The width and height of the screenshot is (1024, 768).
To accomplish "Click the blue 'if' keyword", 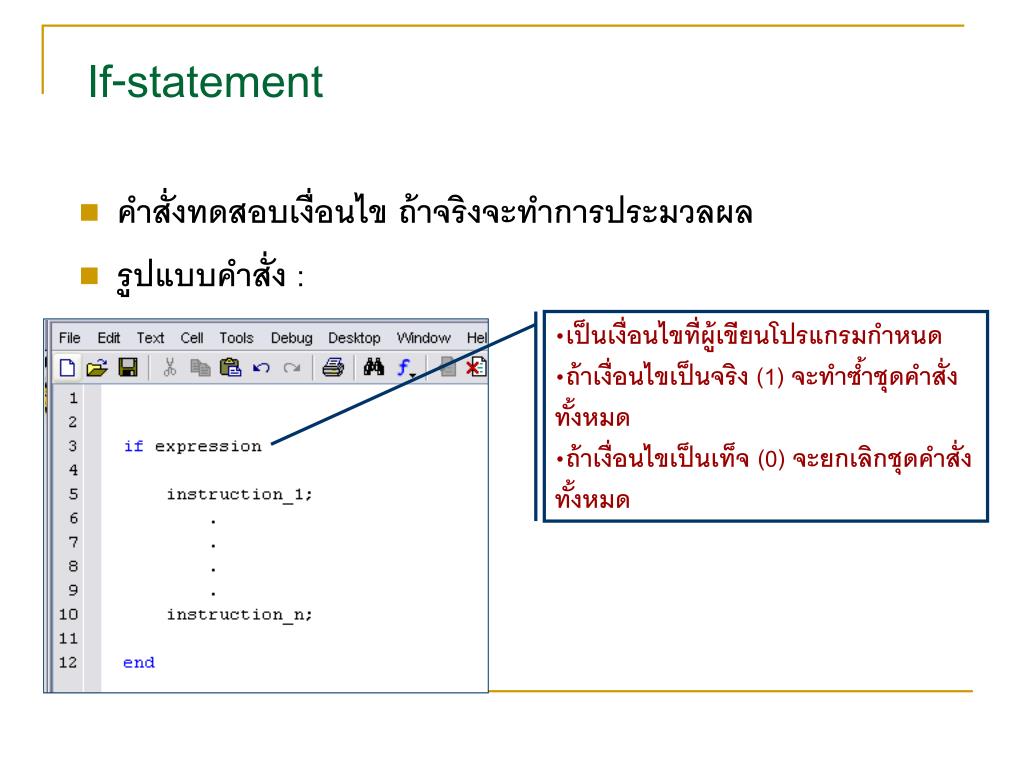I will pyautogui.click(x=133, y=446).
